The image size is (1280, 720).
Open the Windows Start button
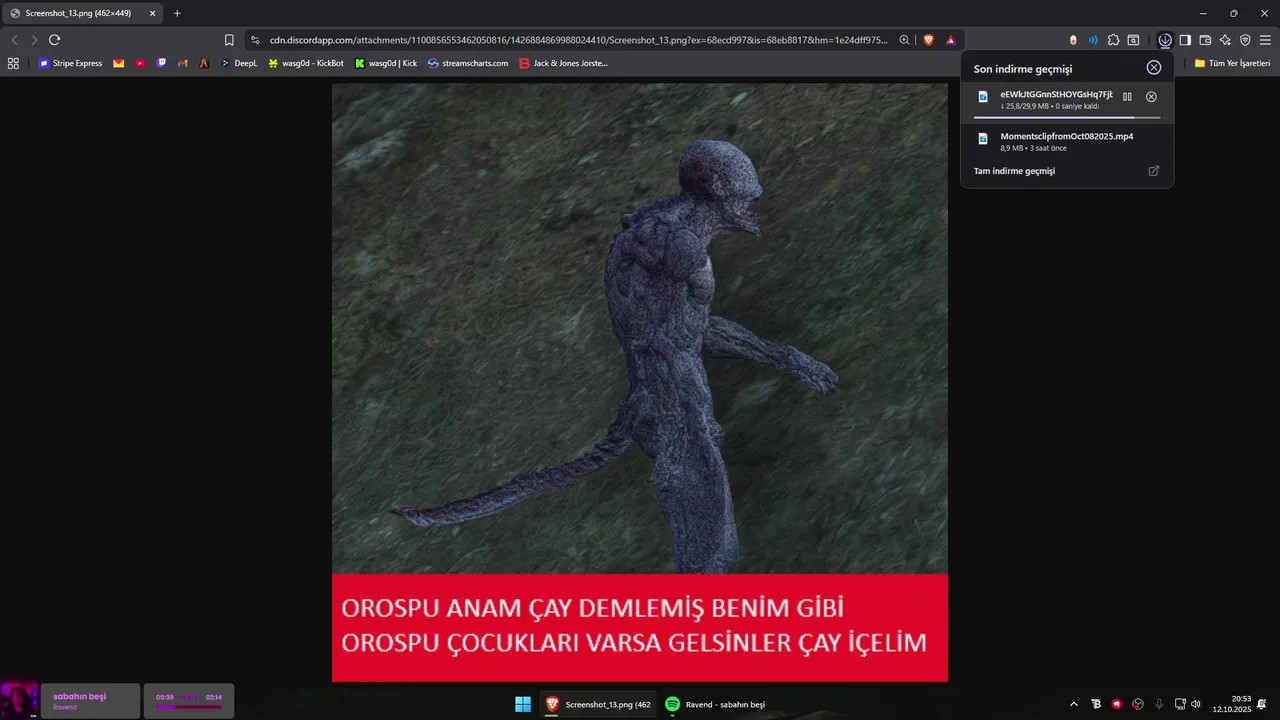(x=523, y=704)
